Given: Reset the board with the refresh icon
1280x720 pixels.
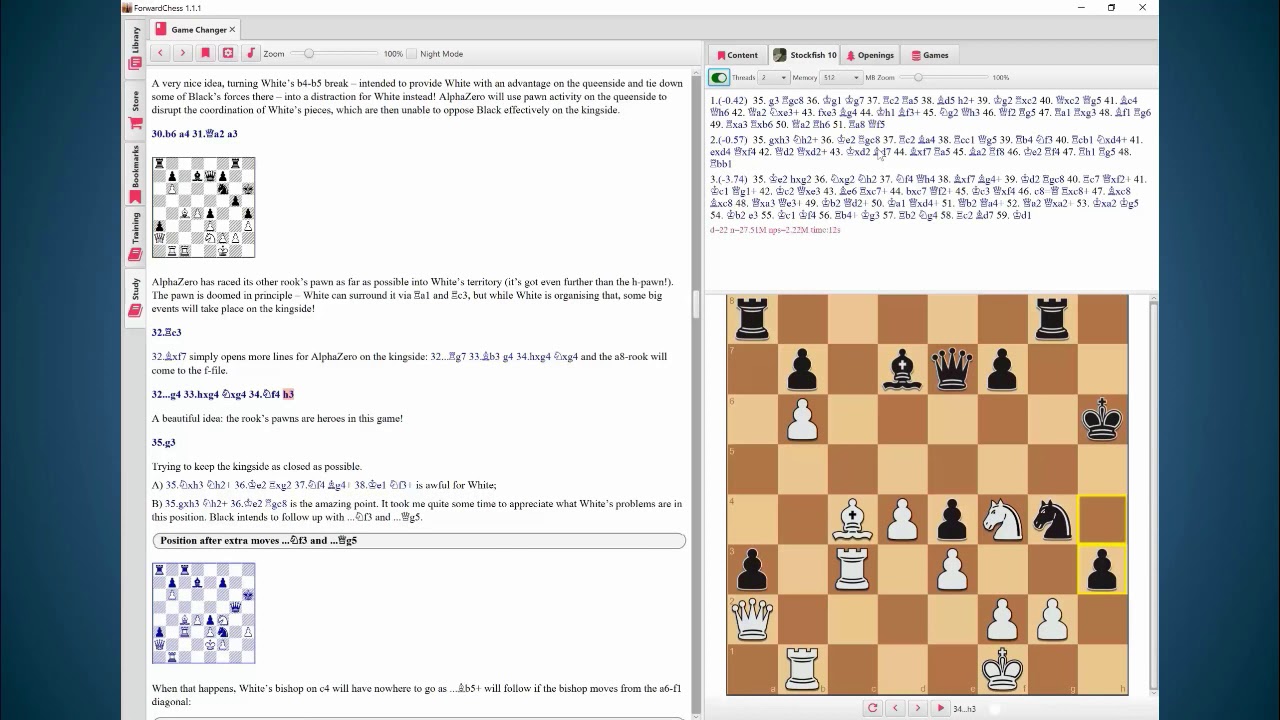Looking at the screenshot, I should [872, 708].
